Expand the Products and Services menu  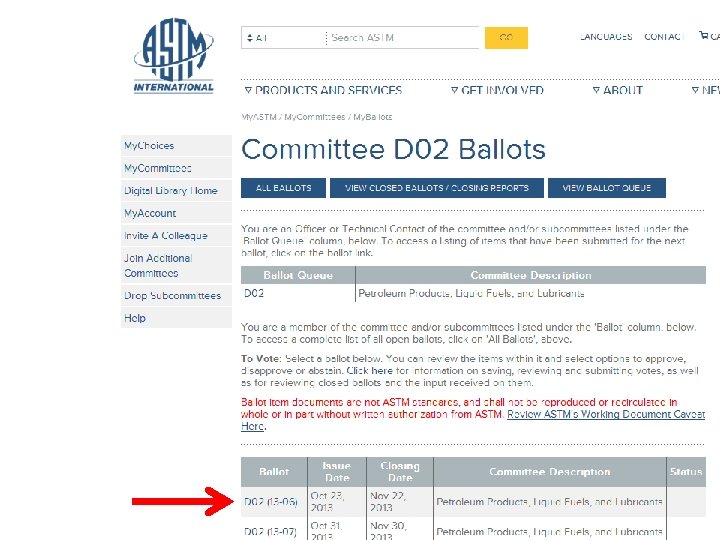[323, 90]
